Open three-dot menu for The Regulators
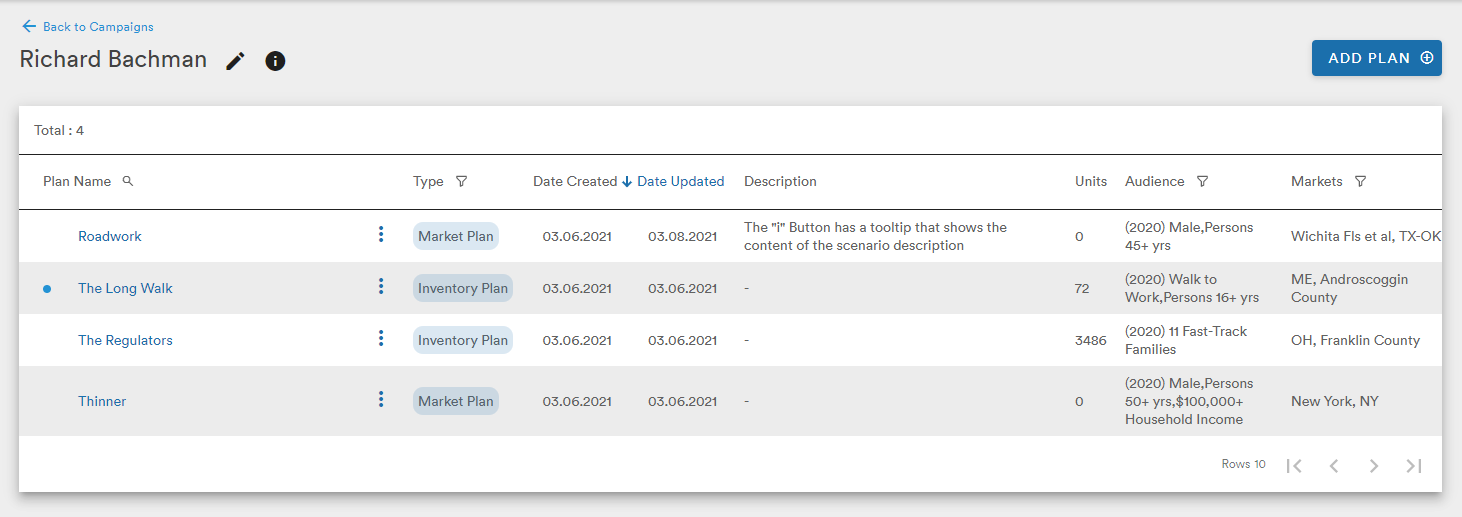Viewport: 1462px width, 517px height. point(381,338)
